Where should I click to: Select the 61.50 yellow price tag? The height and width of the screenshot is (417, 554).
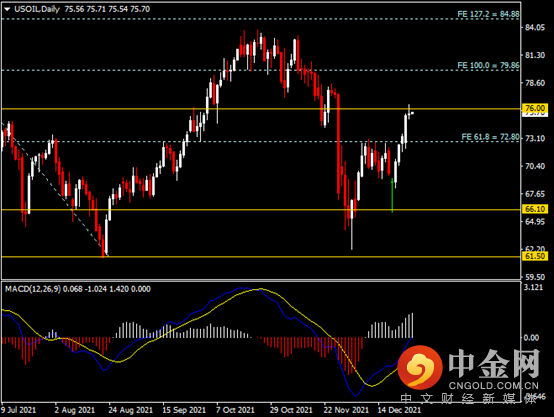click(535, 256)
